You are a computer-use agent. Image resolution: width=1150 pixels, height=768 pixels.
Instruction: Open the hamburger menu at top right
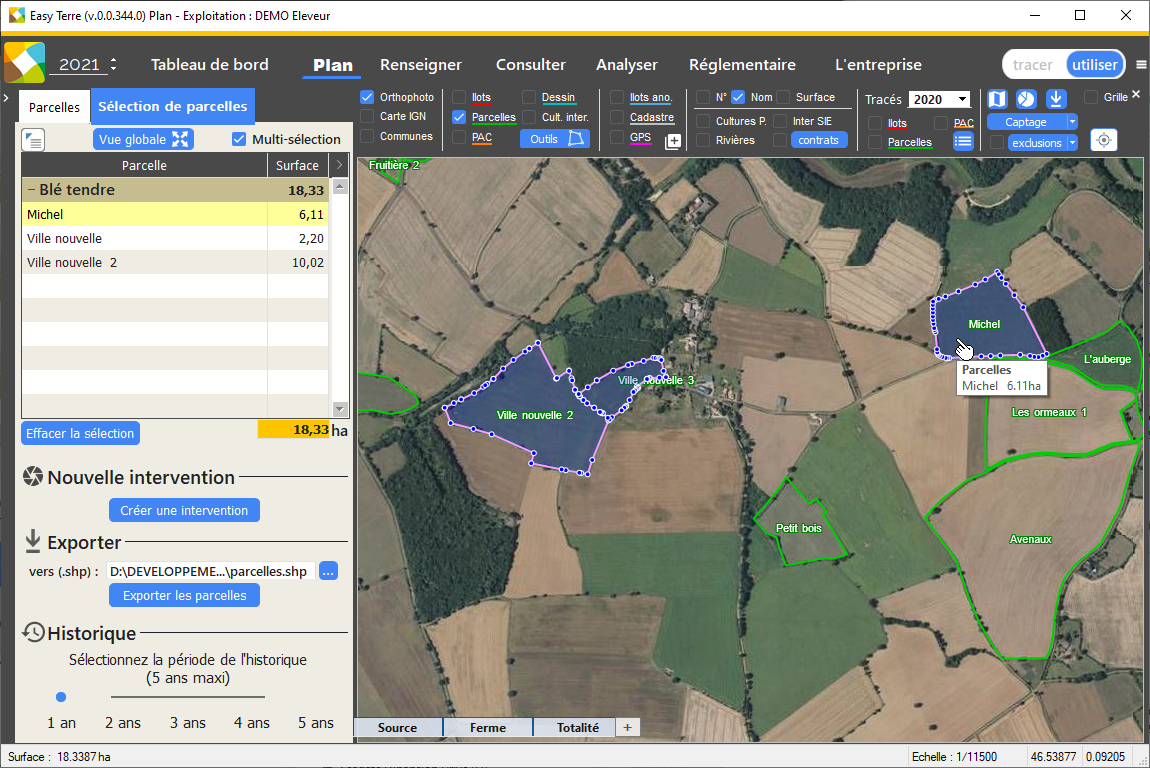[1141, 65]
